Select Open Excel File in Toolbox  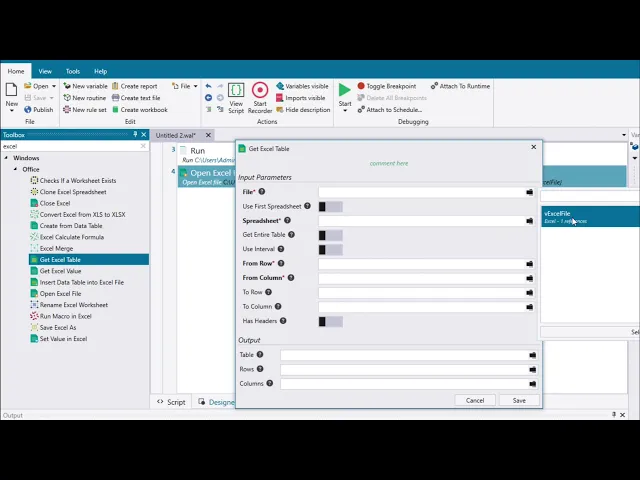pyautogui.click(x=56, y=293)
